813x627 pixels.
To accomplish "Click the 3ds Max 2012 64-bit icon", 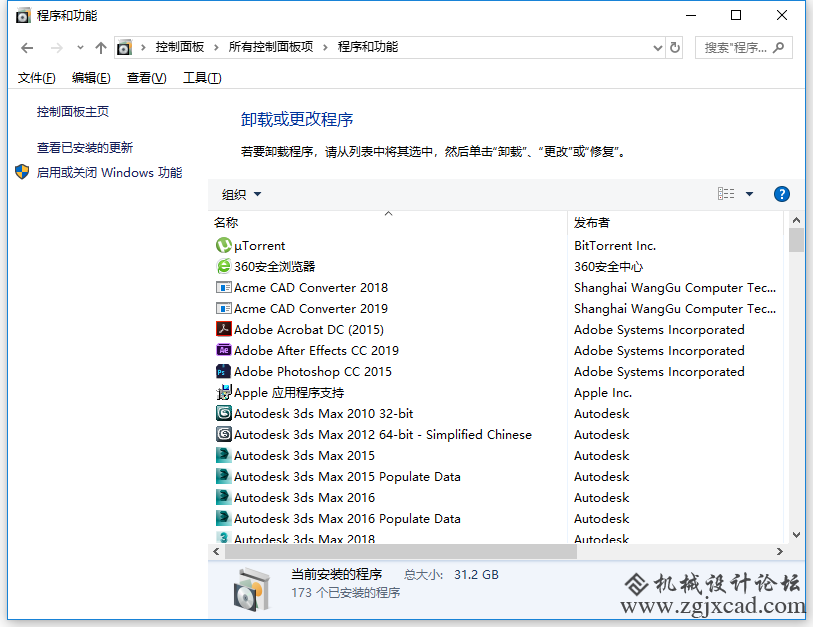I will pyautogui.click(x=223, y=435).
